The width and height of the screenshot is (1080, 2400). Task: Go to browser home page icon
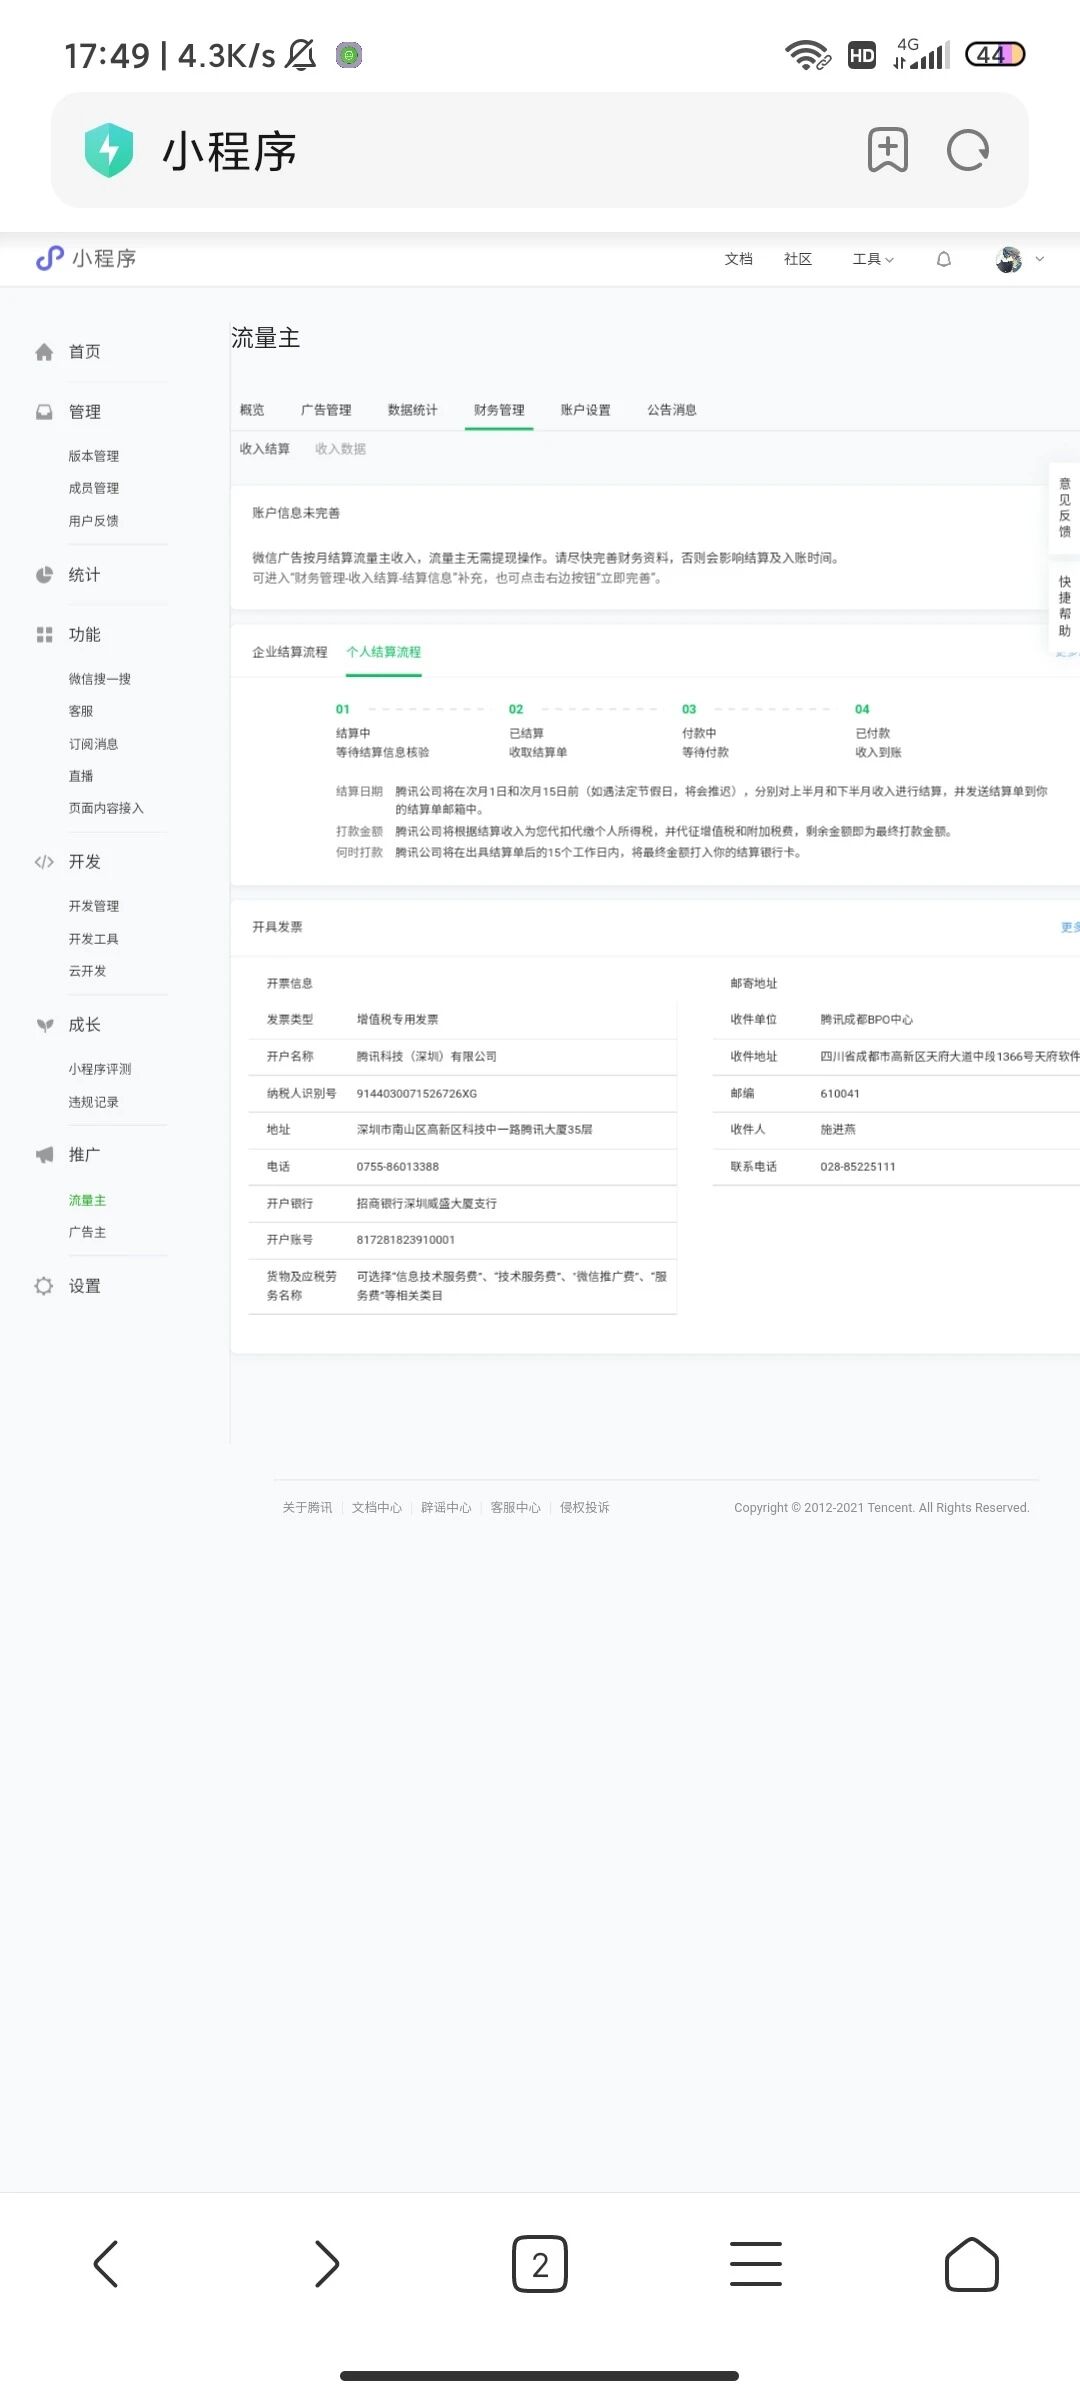(971, 2264)
